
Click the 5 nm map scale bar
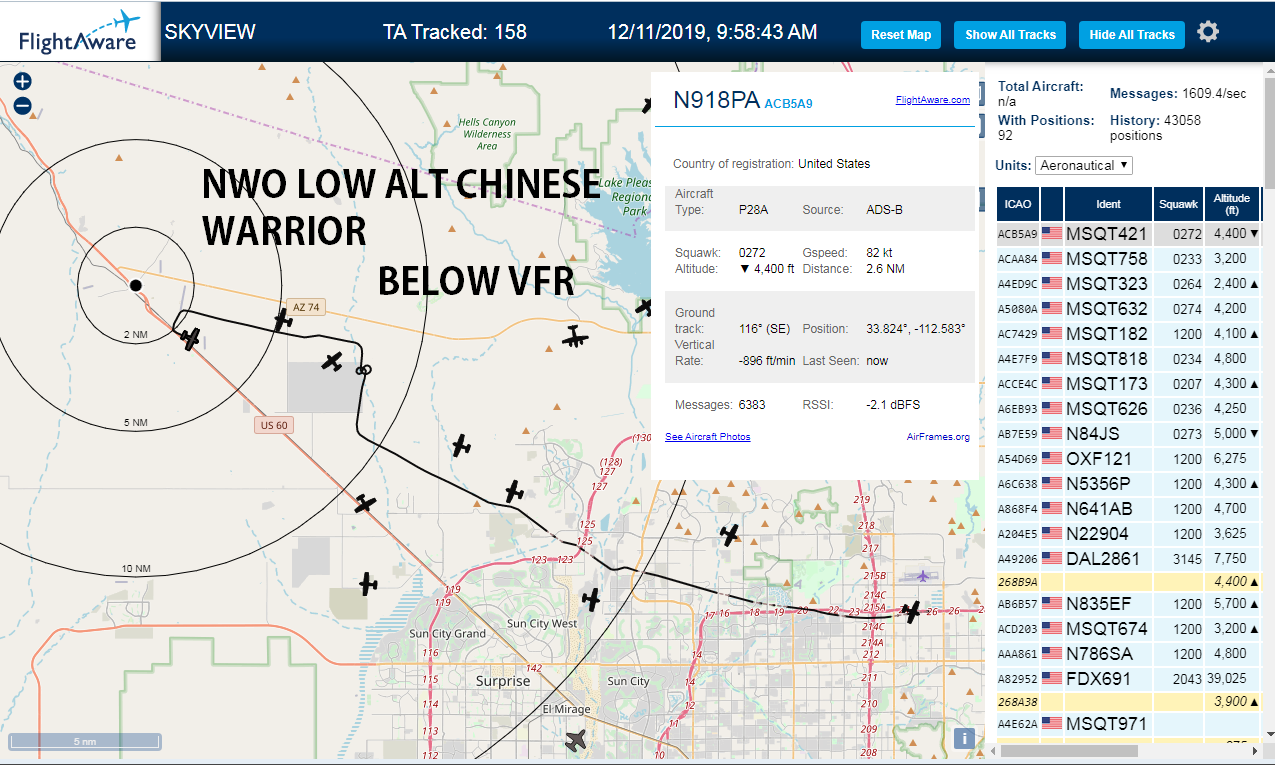[x=84, y=741]
